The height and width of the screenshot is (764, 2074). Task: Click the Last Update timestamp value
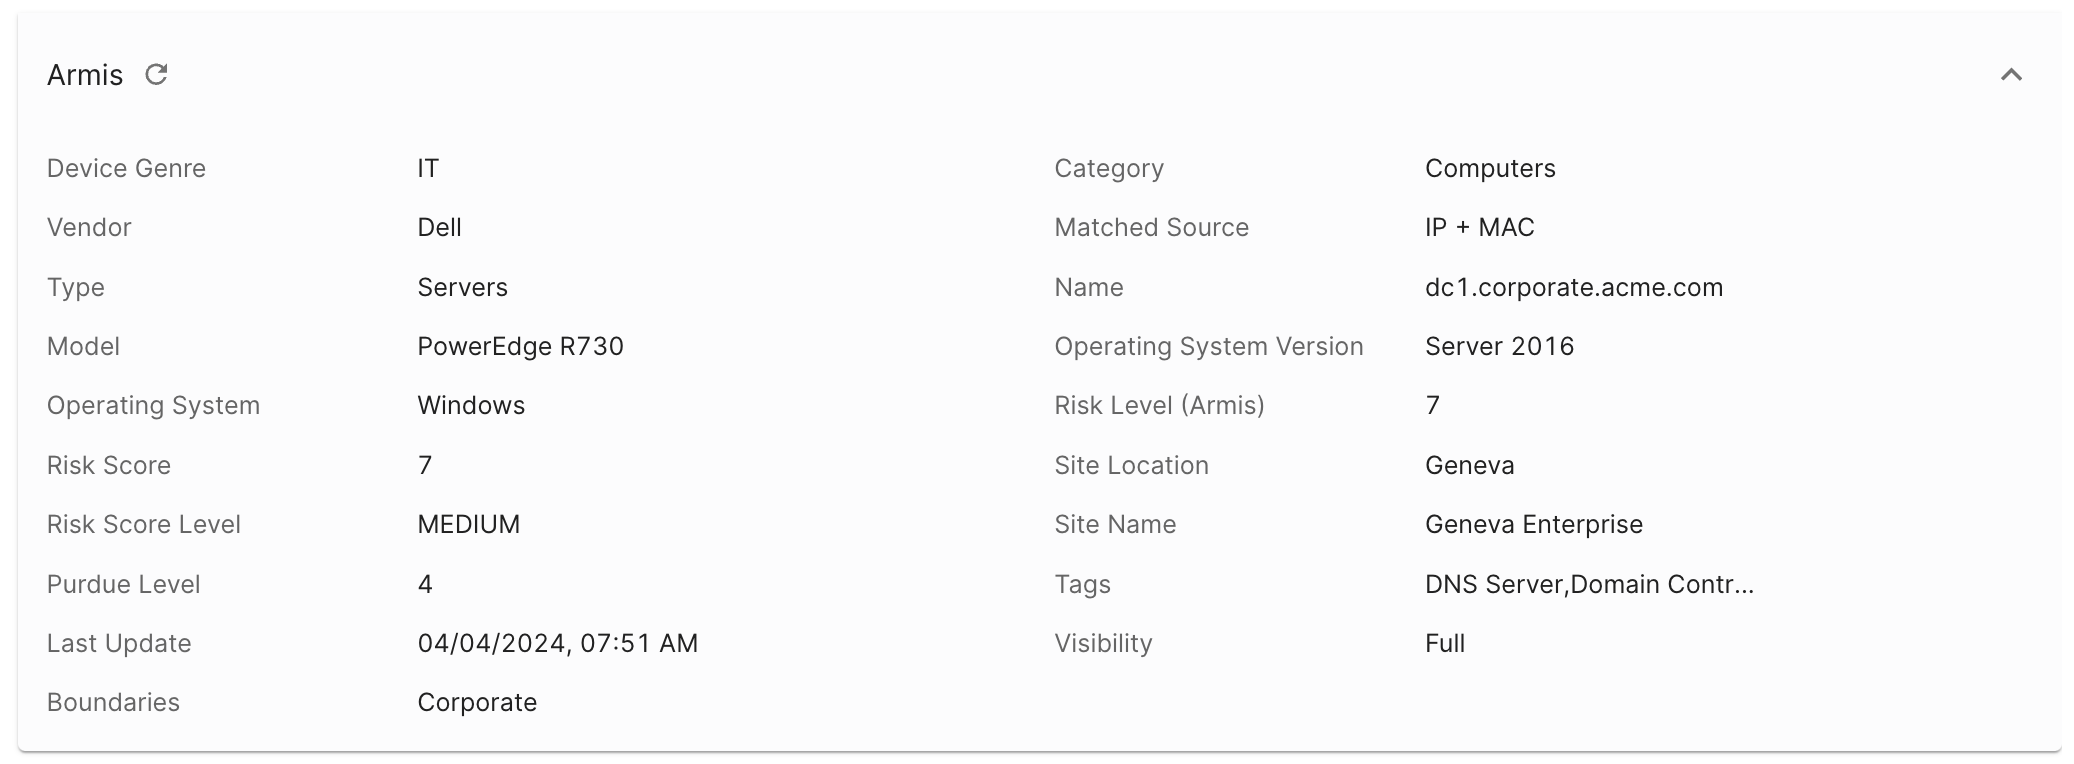click(x=557, y=643)
